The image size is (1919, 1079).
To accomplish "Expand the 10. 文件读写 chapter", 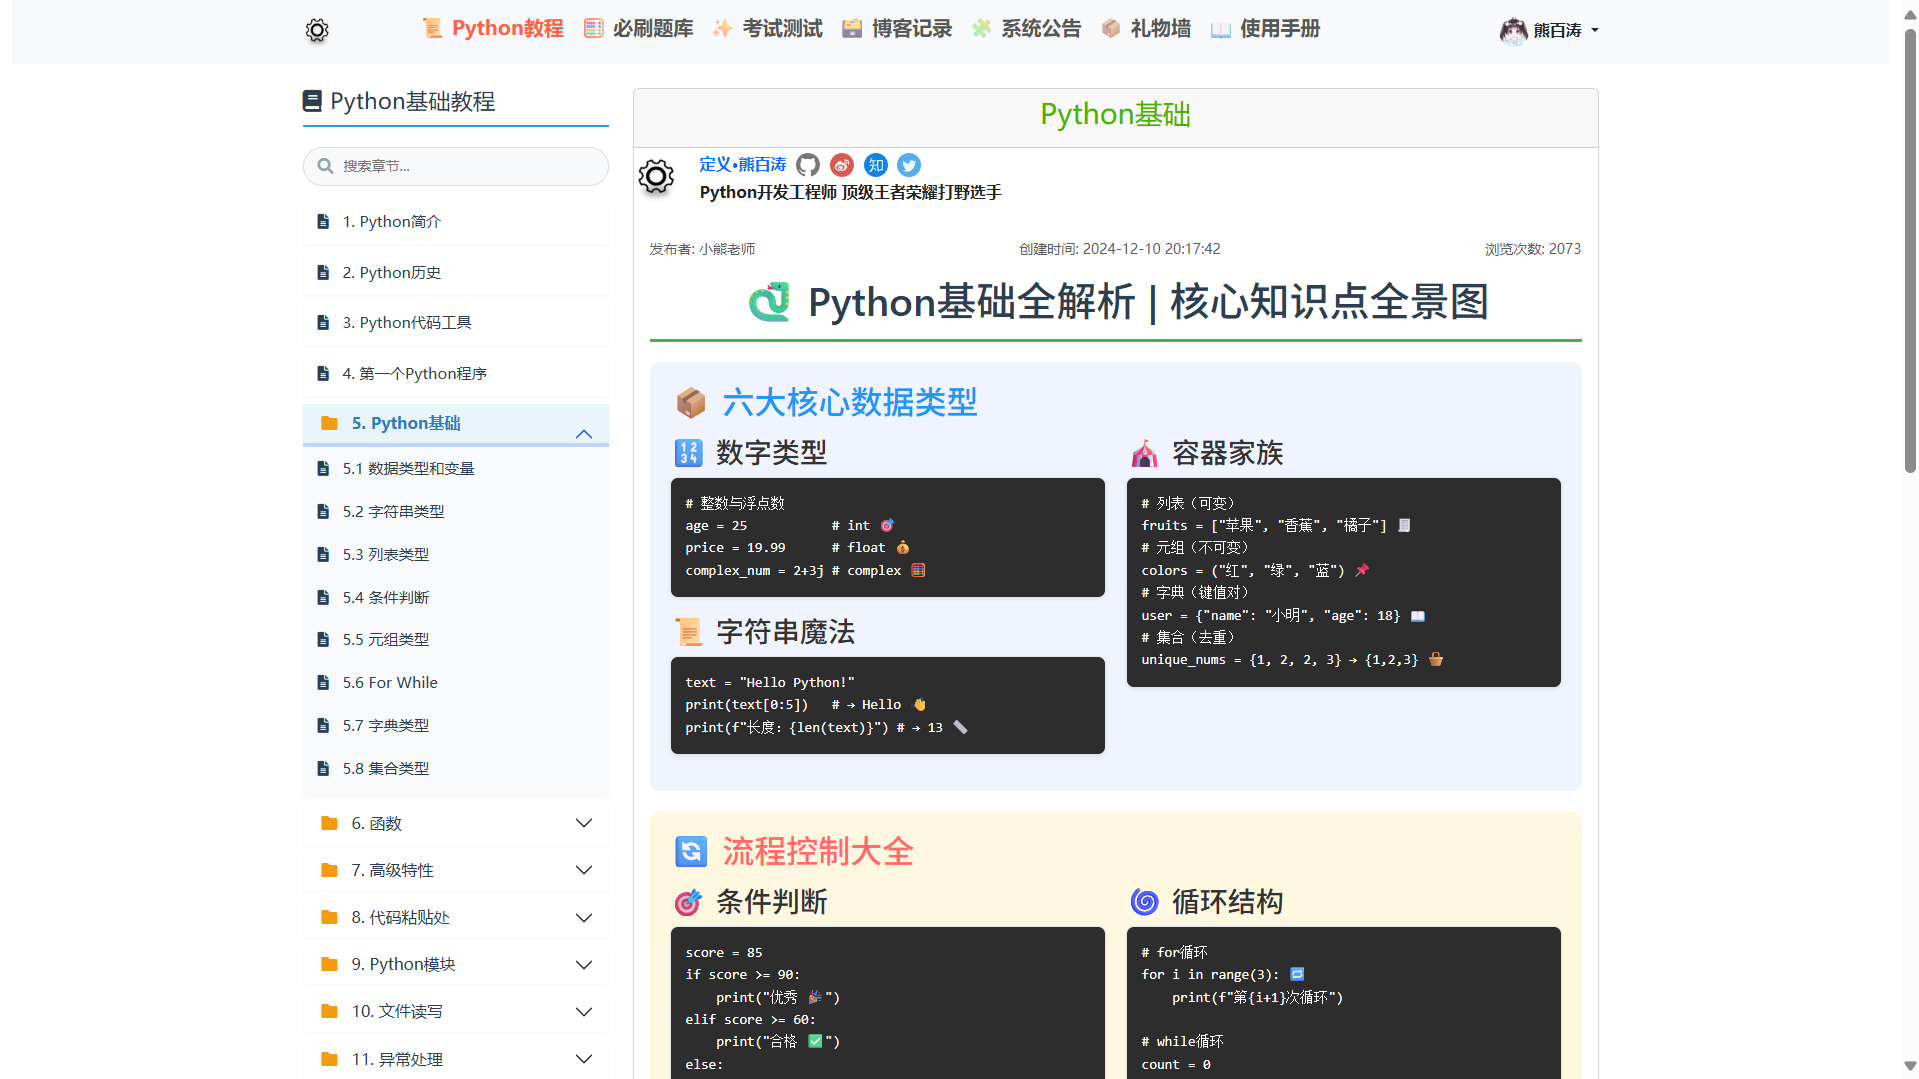I will pos(584,1011).
